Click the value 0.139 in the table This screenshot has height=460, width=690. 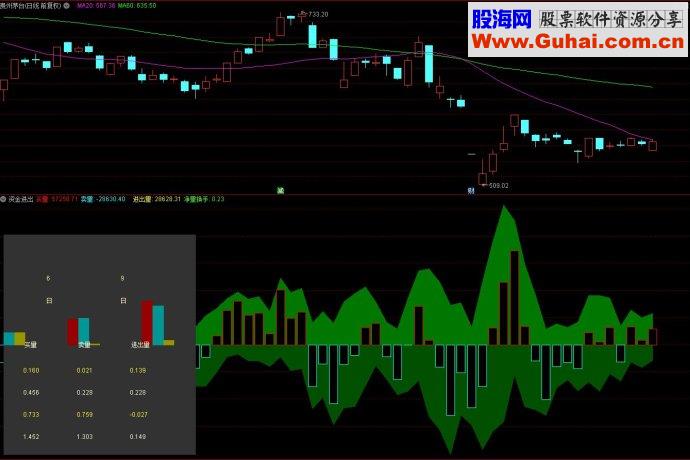click(138, 371)
